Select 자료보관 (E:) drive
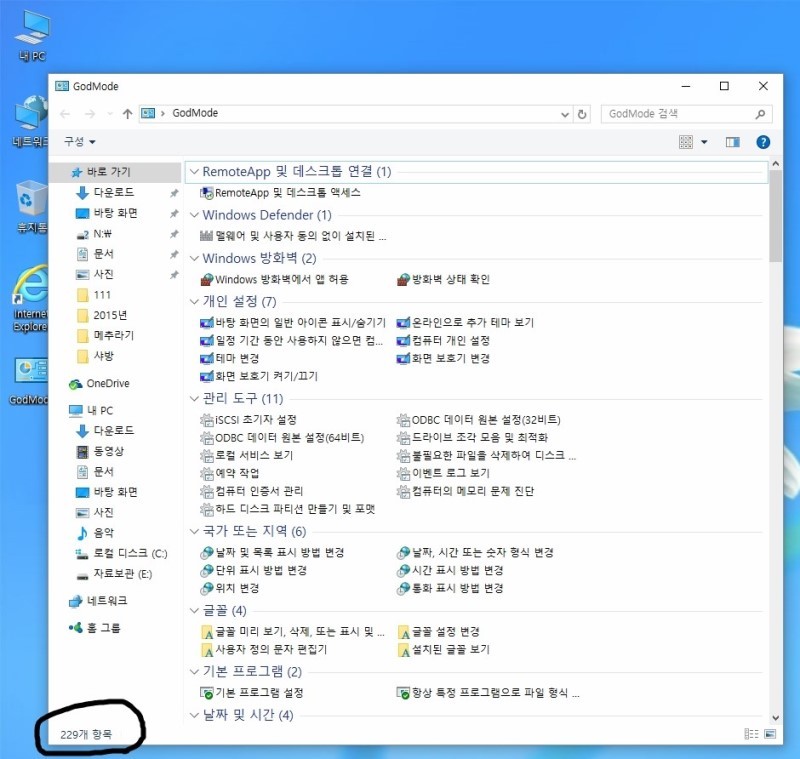The width and height of the screenshot is (800, 759). click(x=114, y=574)
